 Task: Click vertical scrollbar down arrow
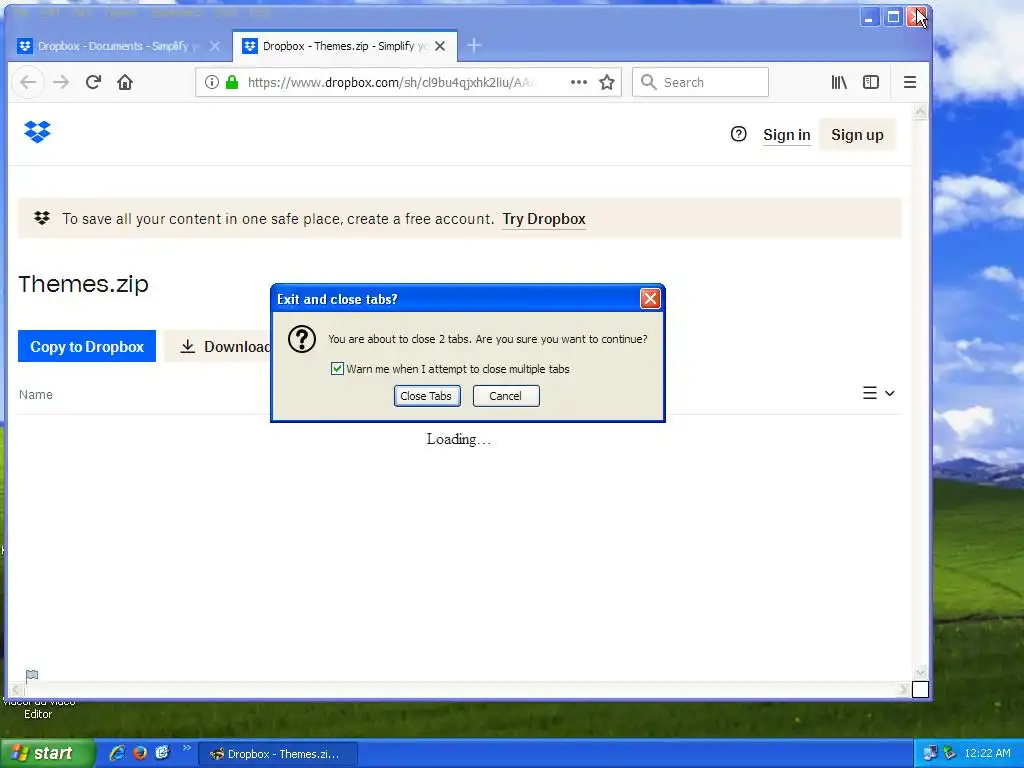point(920,673)
